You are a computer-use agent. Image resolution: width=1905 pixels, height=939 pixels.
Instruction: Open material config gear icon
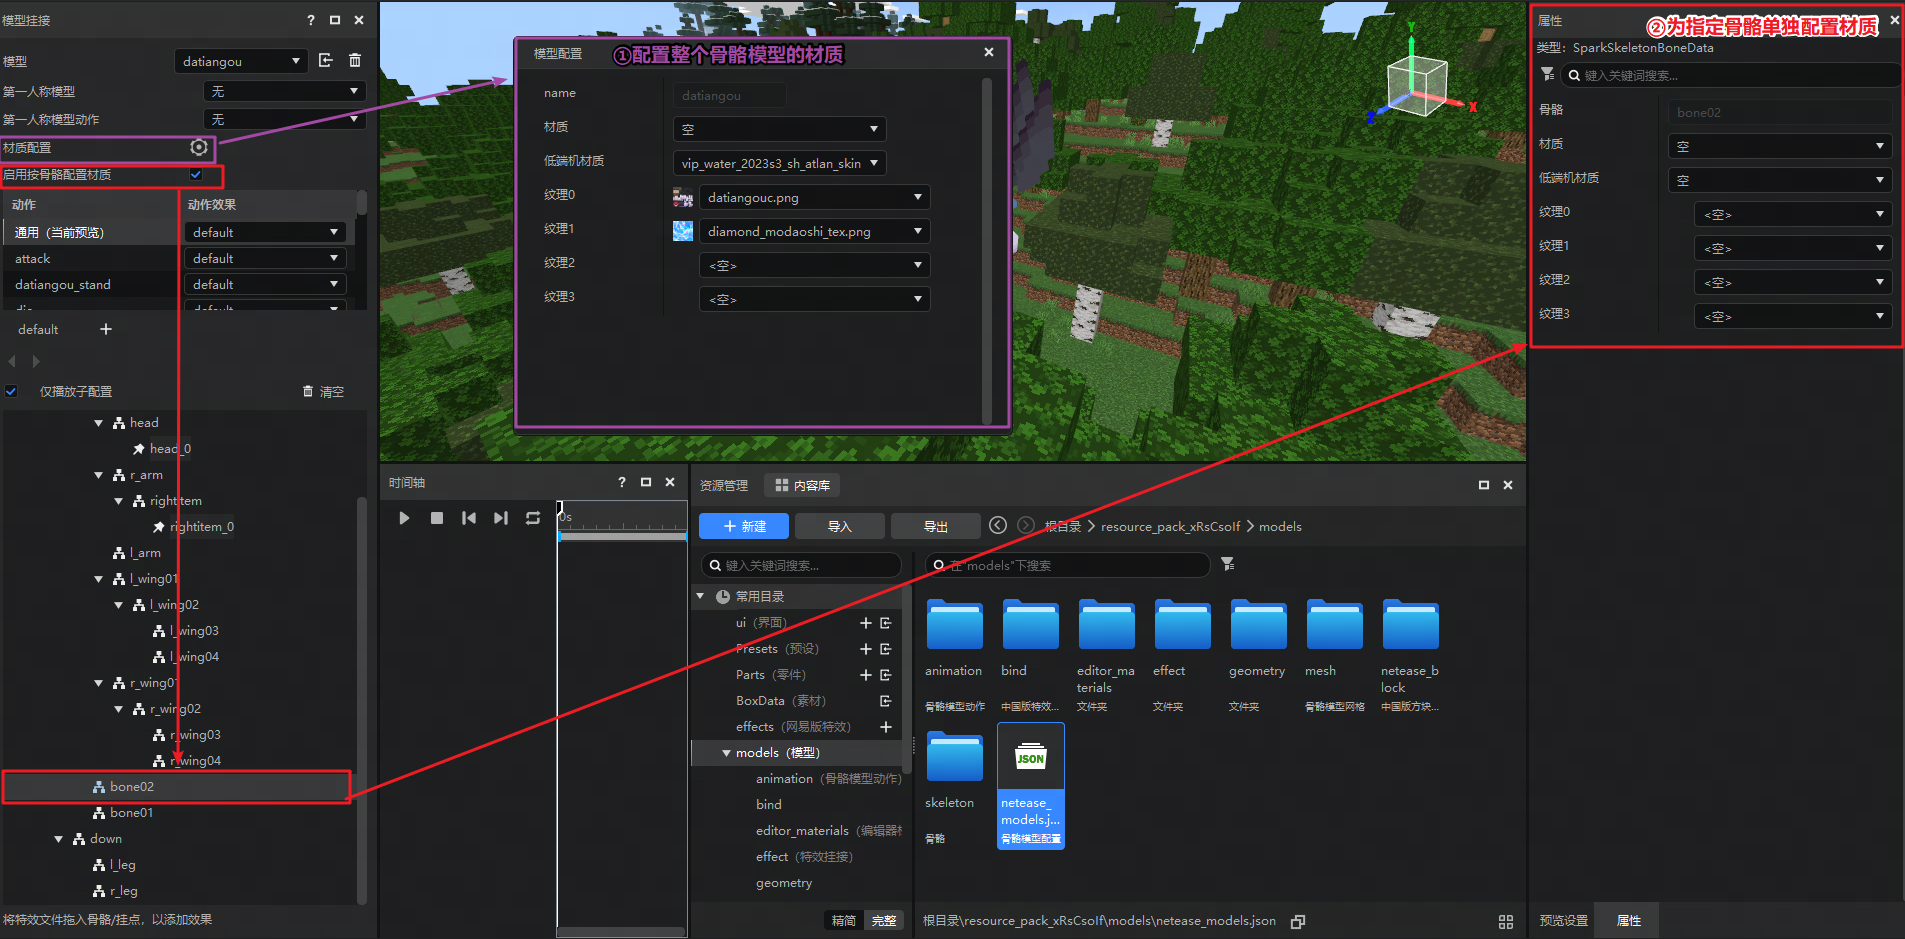[x=199, y=148]
